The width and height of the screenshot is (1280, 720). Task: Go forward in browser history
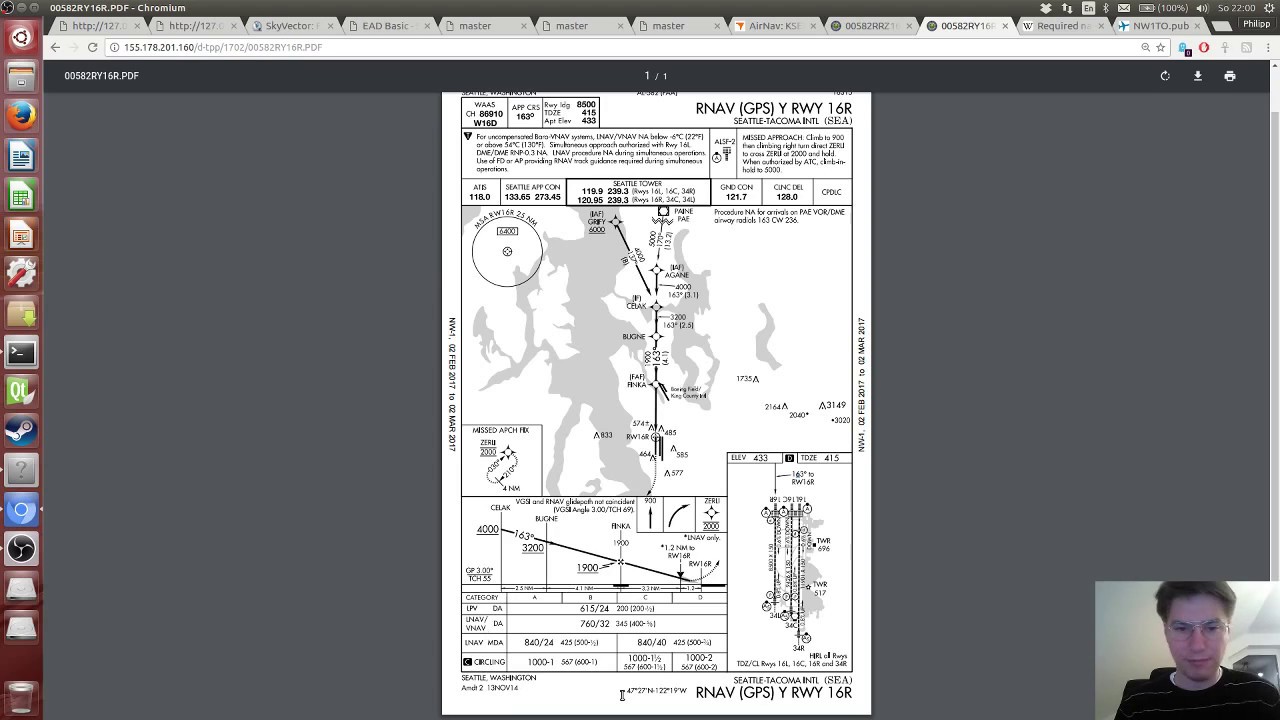74,47
